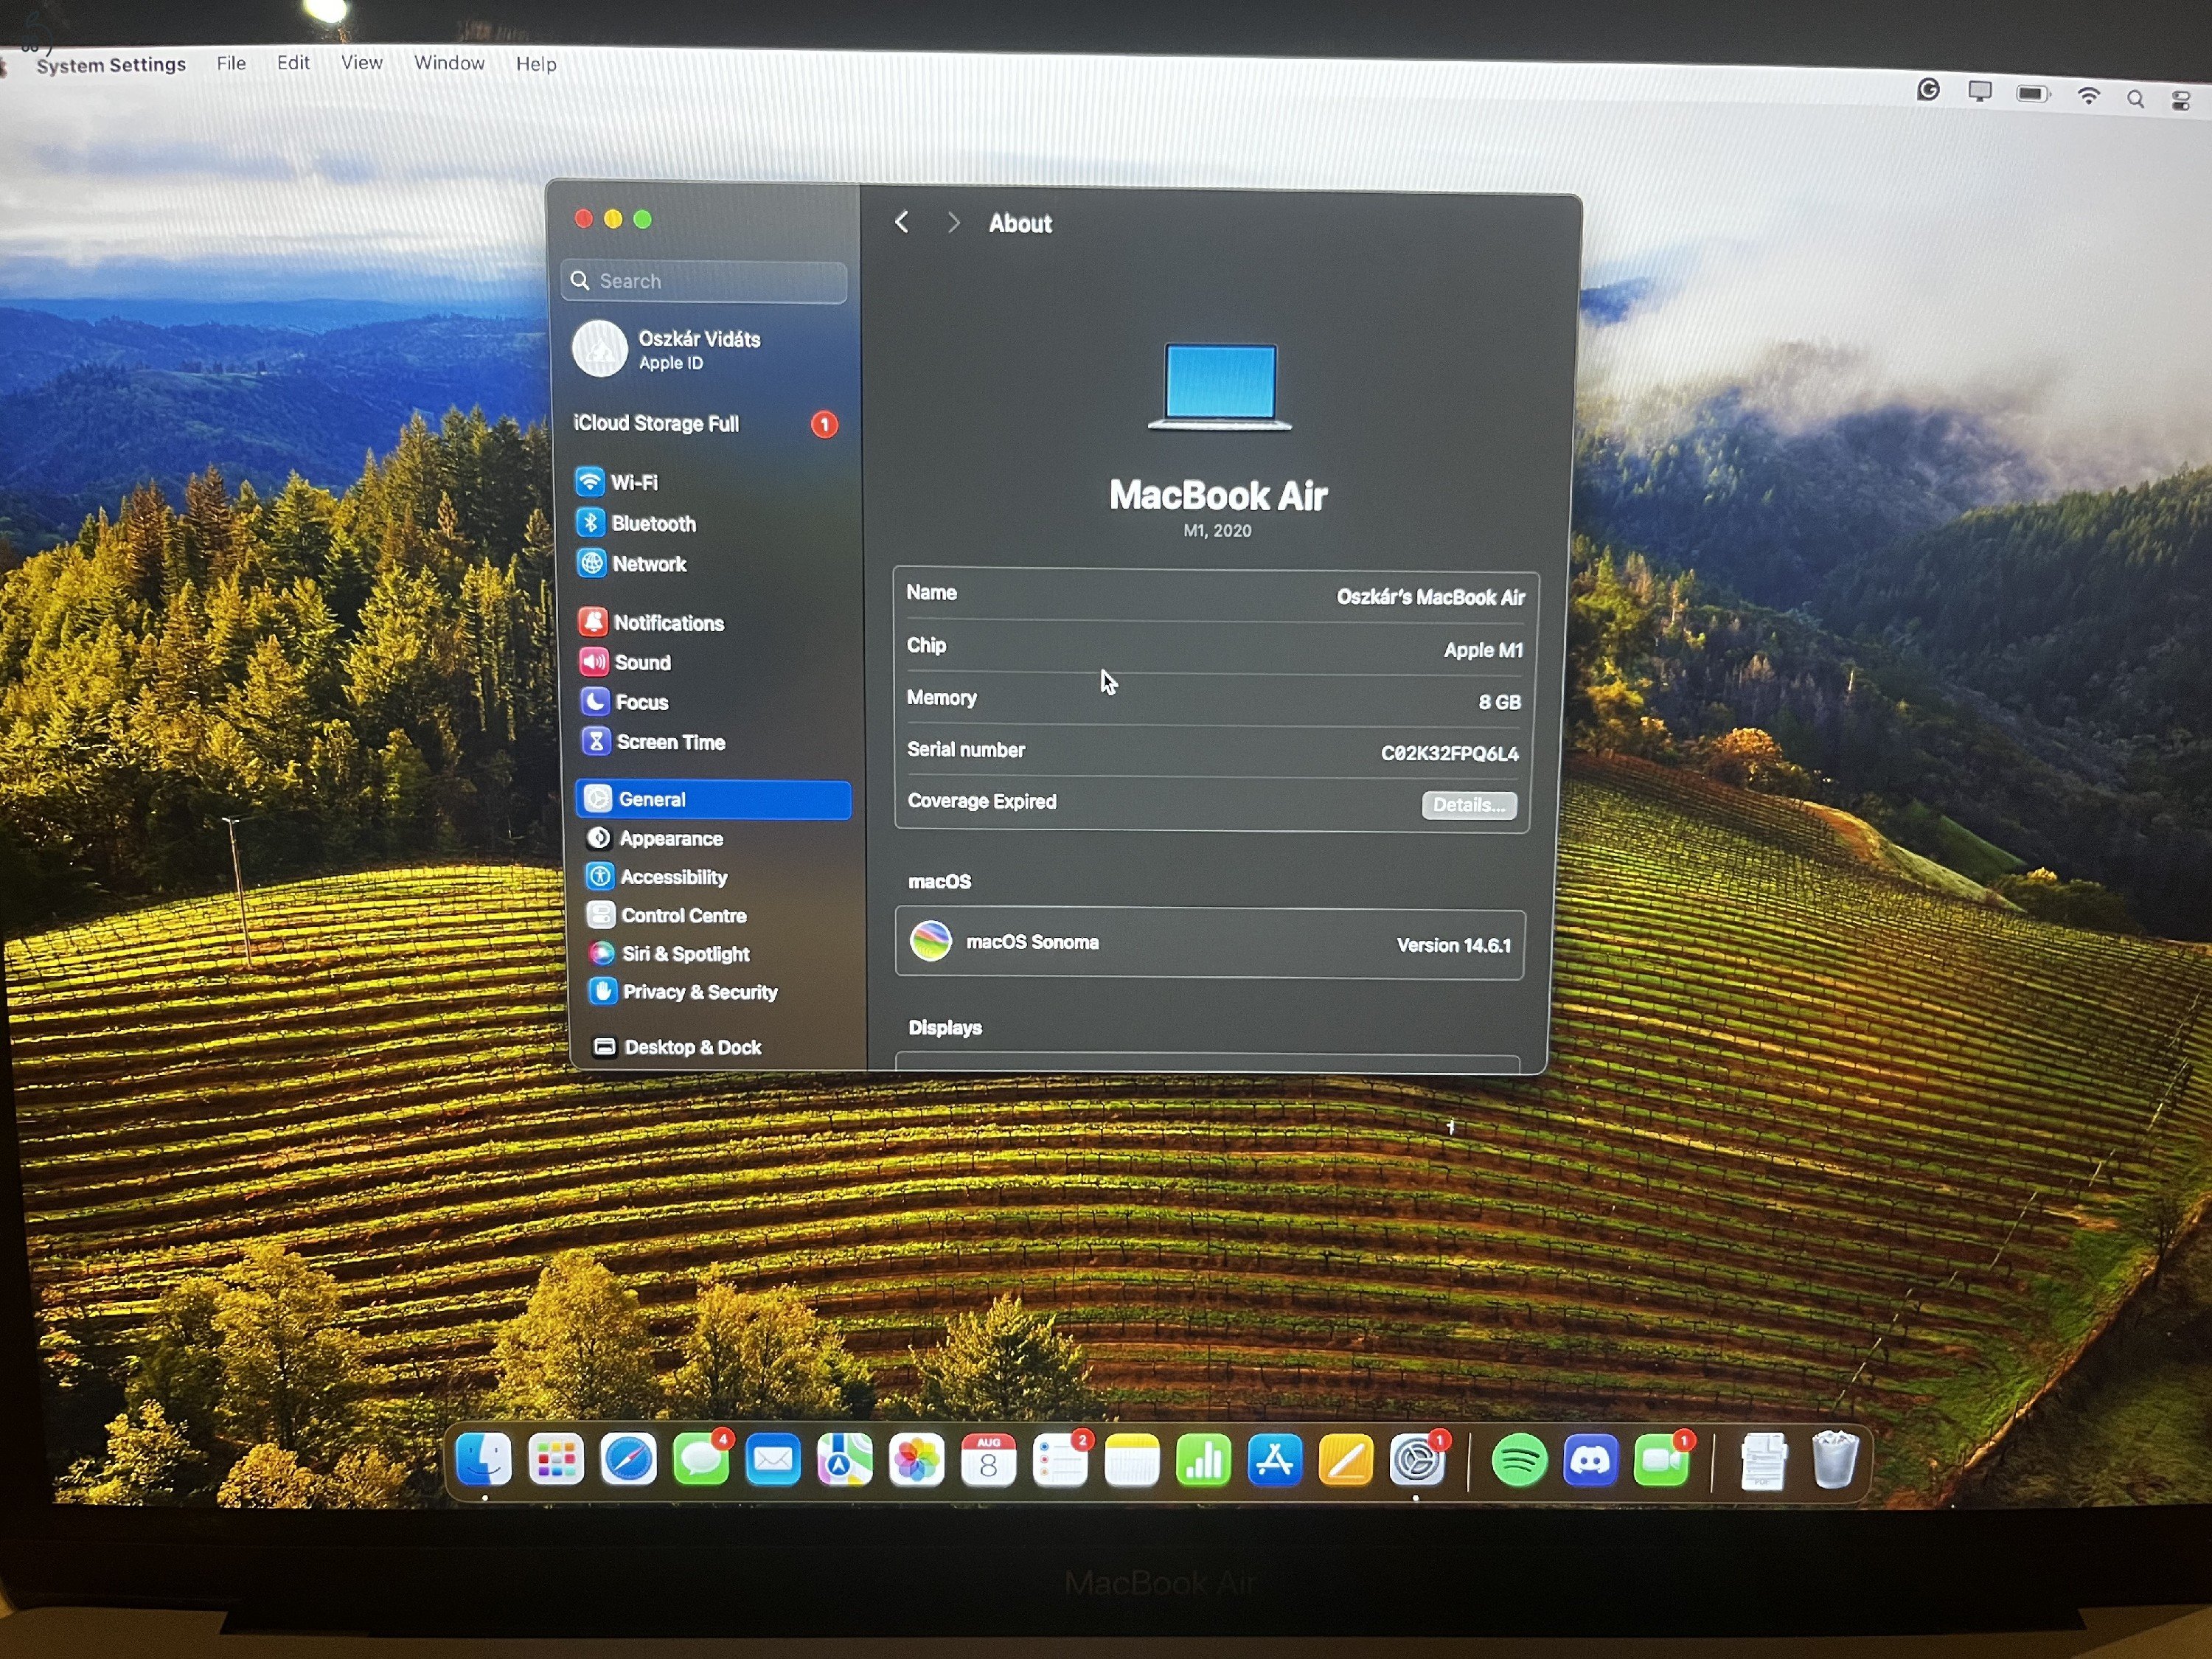Screen dimensions: 2212x1659
Task: Open App Store from the Dock
Action: pyautogui.click(x=1275, y=1462)
